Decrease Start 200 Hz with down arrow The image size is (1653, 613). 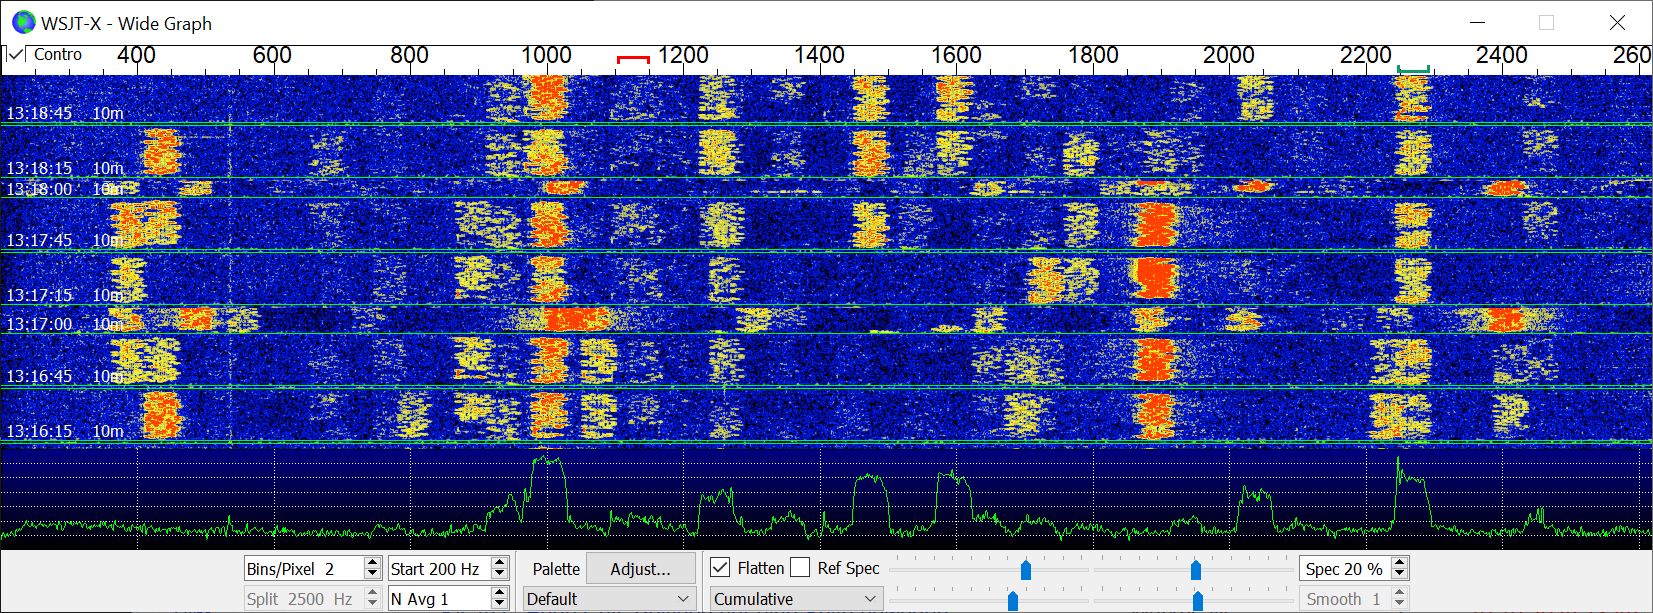click(500, 574)
